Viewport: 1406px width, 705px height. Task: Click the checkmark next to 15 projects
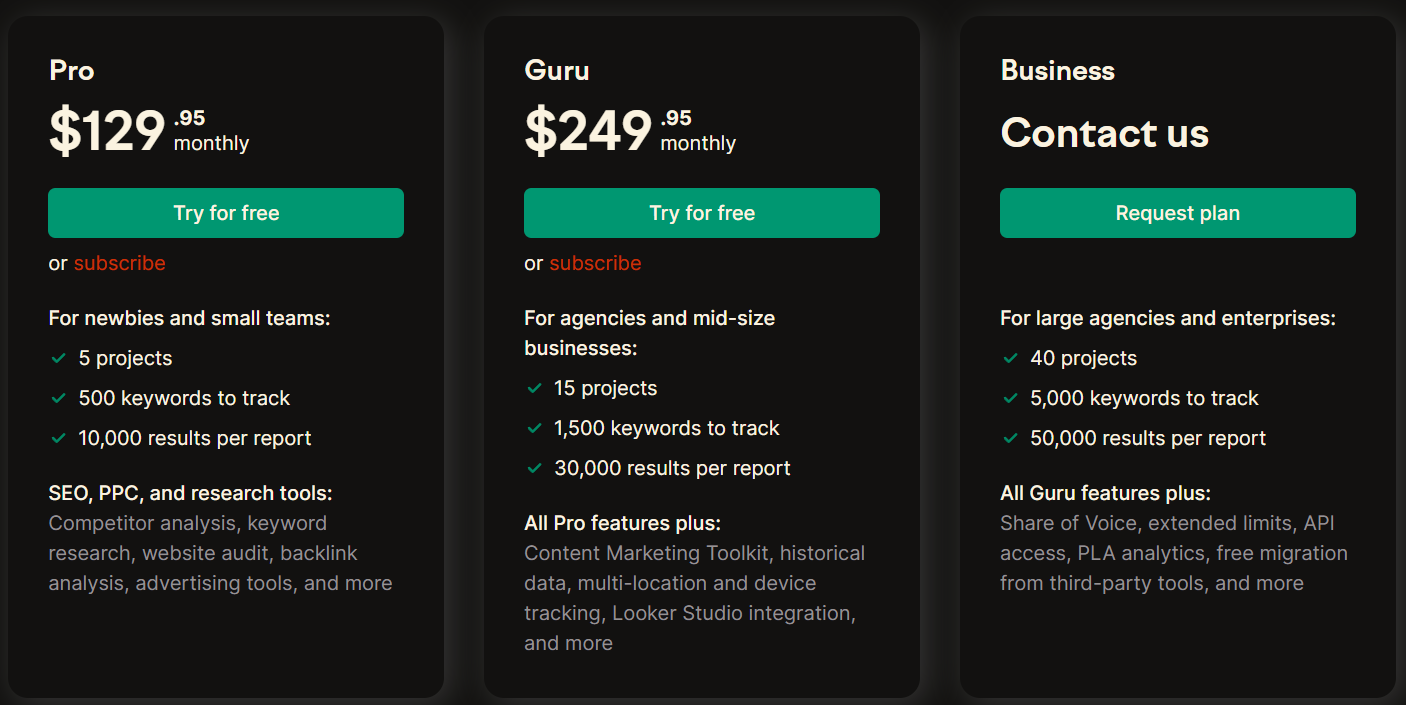click(x=534, y=388)
